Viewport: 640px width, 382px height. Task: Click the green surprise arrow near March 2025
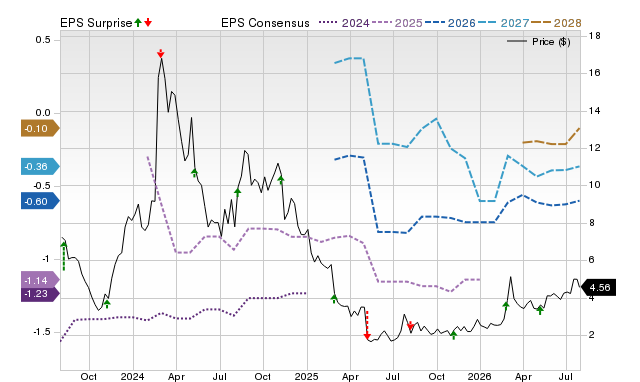tap(334, 299)
